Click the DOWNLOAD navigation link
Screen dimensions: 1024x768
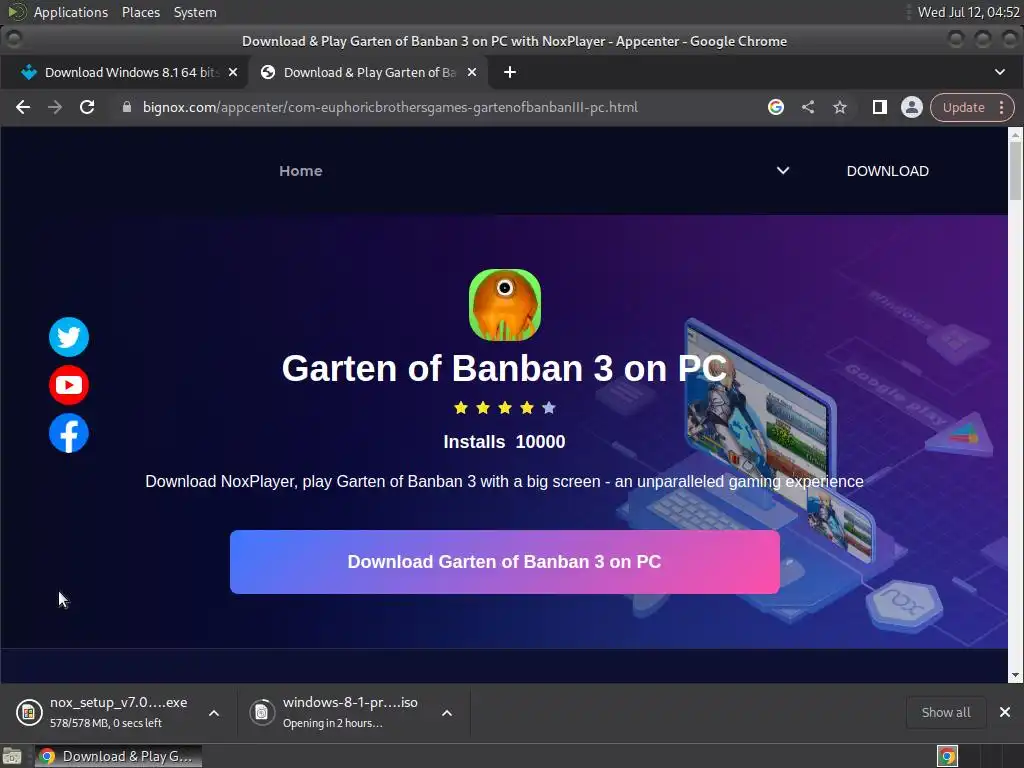(888, 171)
